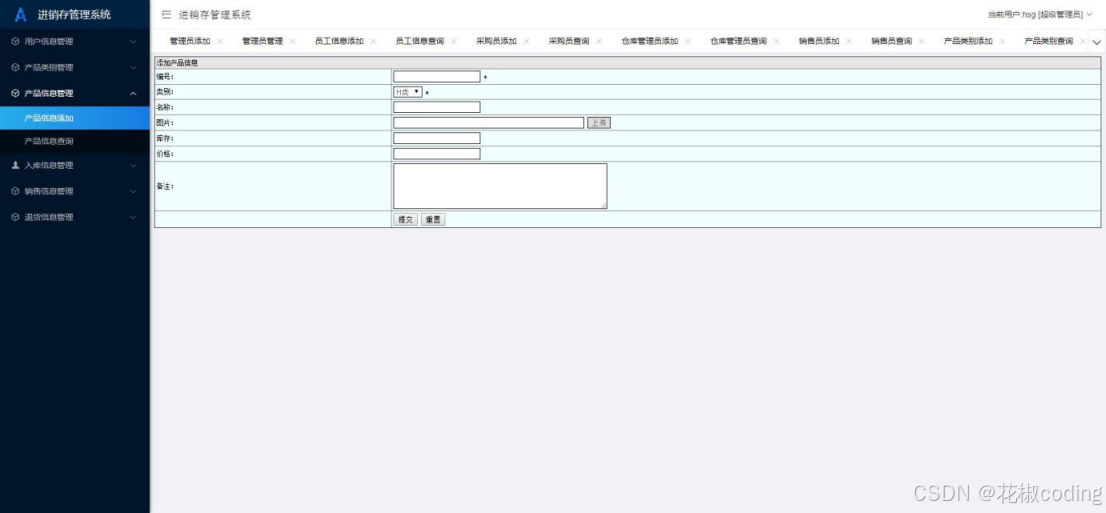The image size is (1106, 513).
Task: Expand the 退货信息管理 chevron
Action: coord(133,217)
